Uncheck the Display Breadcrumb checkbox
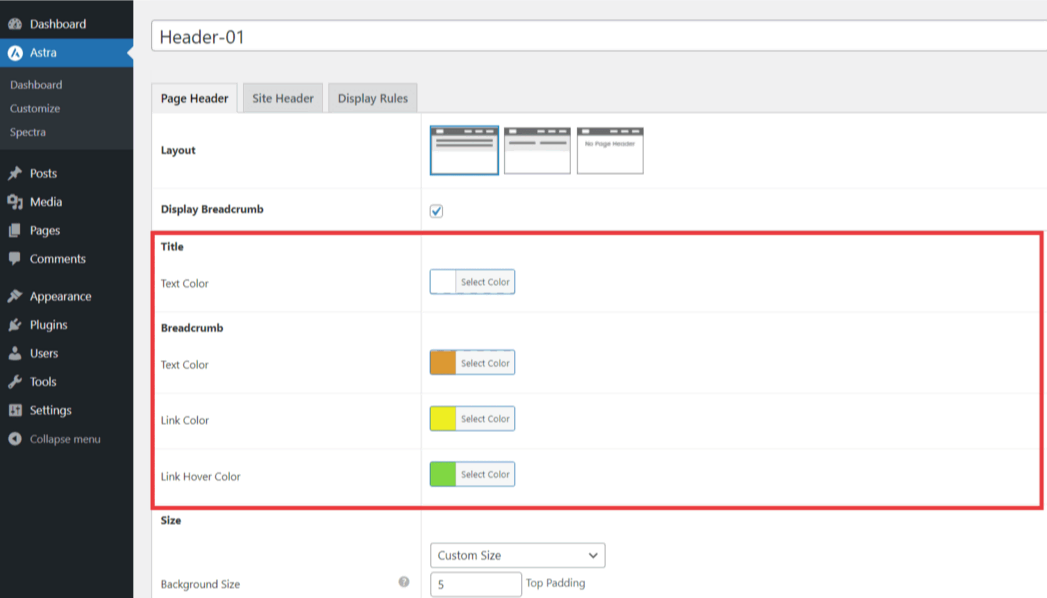Viewport: 1047px width, 598px height. click(436, 211)
